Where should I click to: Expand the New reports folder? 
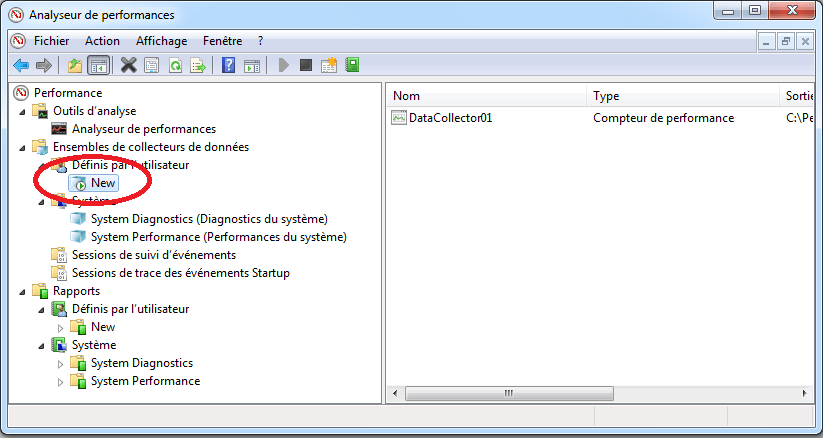[x=61, y=327]
